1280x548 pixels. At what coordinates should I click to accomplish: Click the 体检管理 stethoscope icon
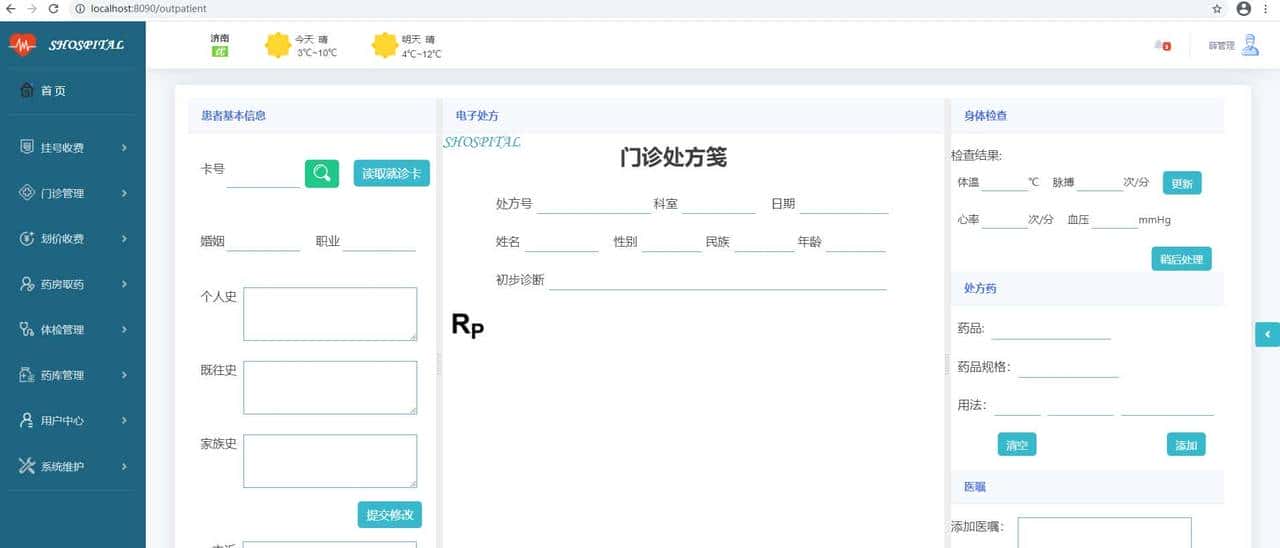click(x=27, y=330)
